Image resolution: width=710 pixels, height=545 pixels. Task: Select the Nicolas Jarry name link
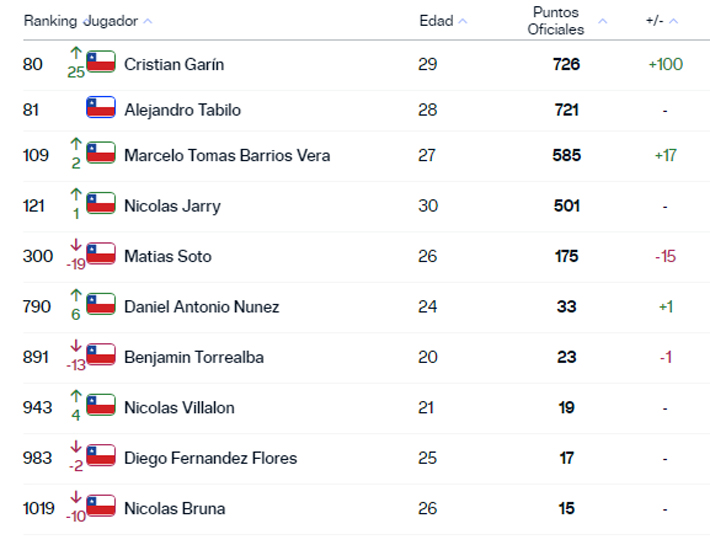coord(172,206)
